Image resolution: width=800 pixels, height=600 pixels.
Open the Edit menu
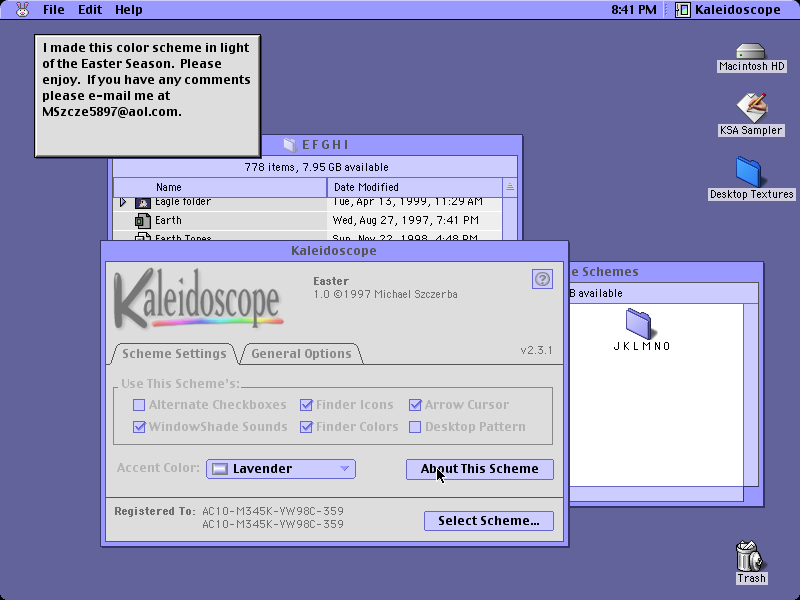click(90, 9)
